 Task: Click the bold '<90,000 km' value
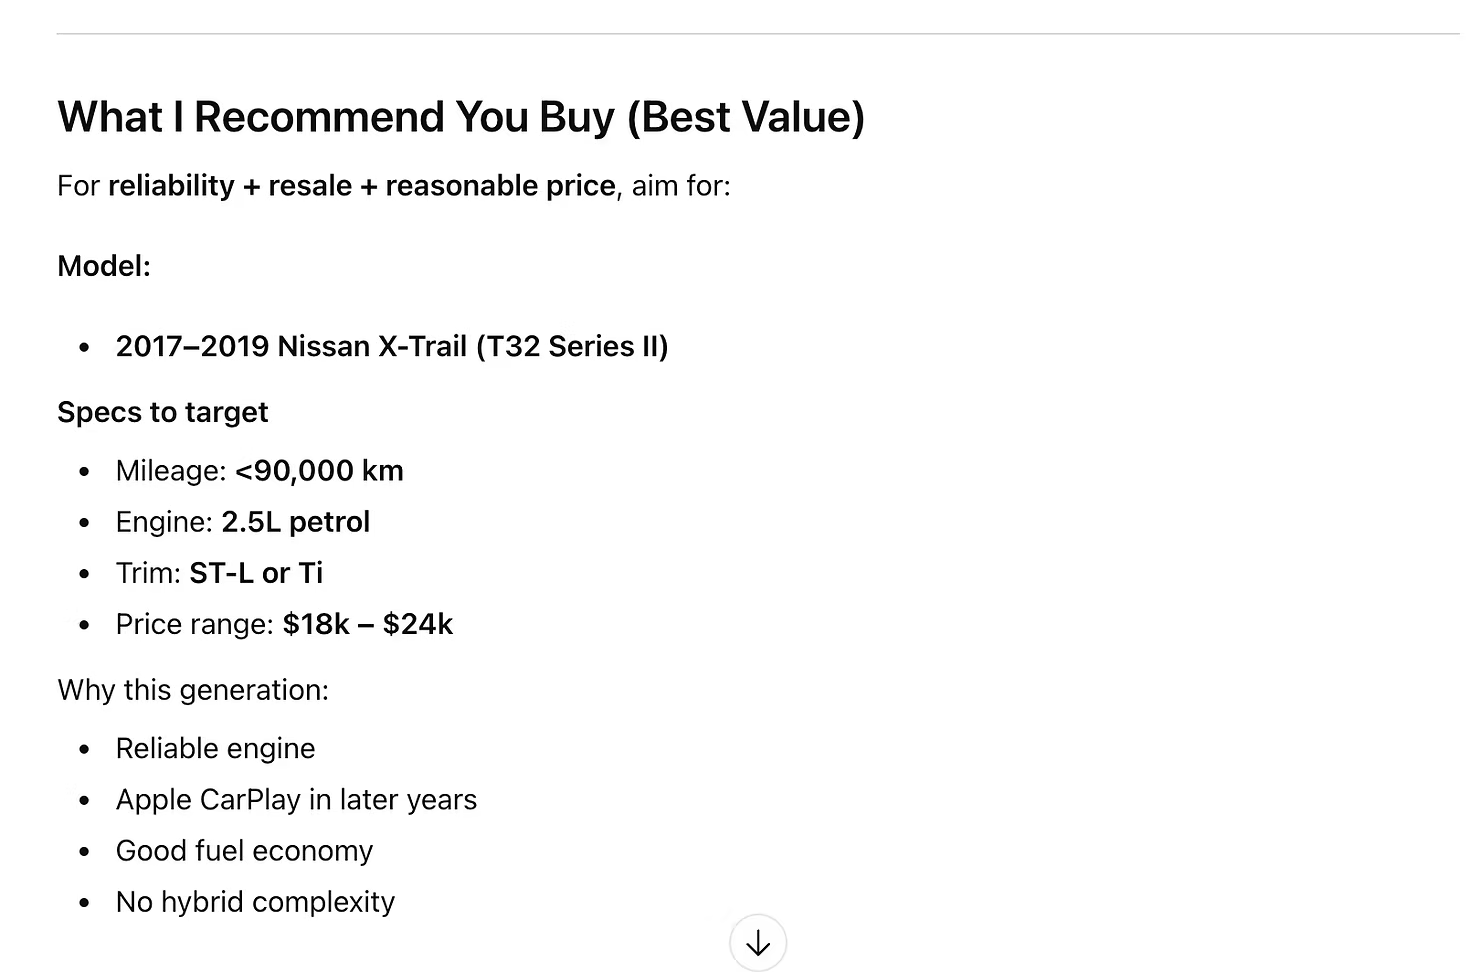(x=319, y=471)
